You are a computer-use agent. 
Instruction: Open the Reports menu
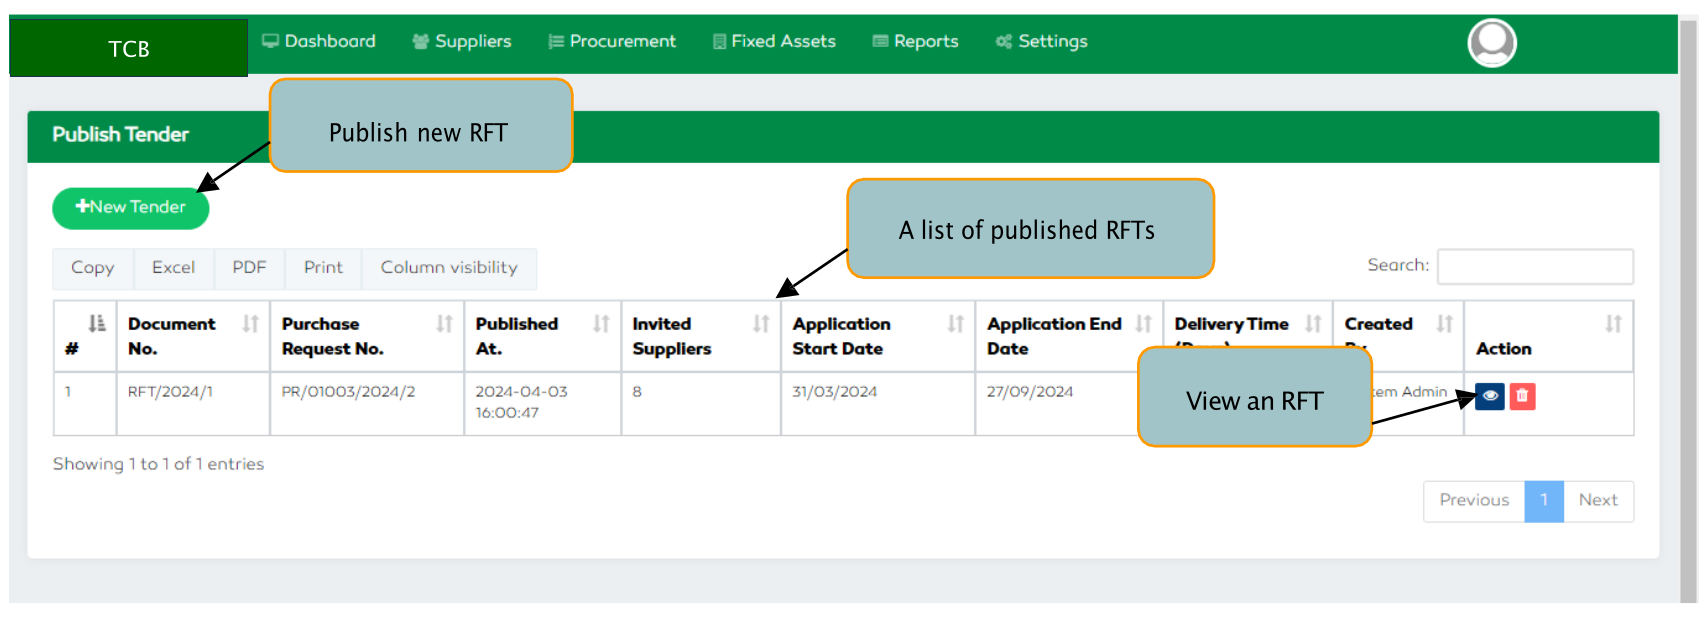click(x=915, y=41)
